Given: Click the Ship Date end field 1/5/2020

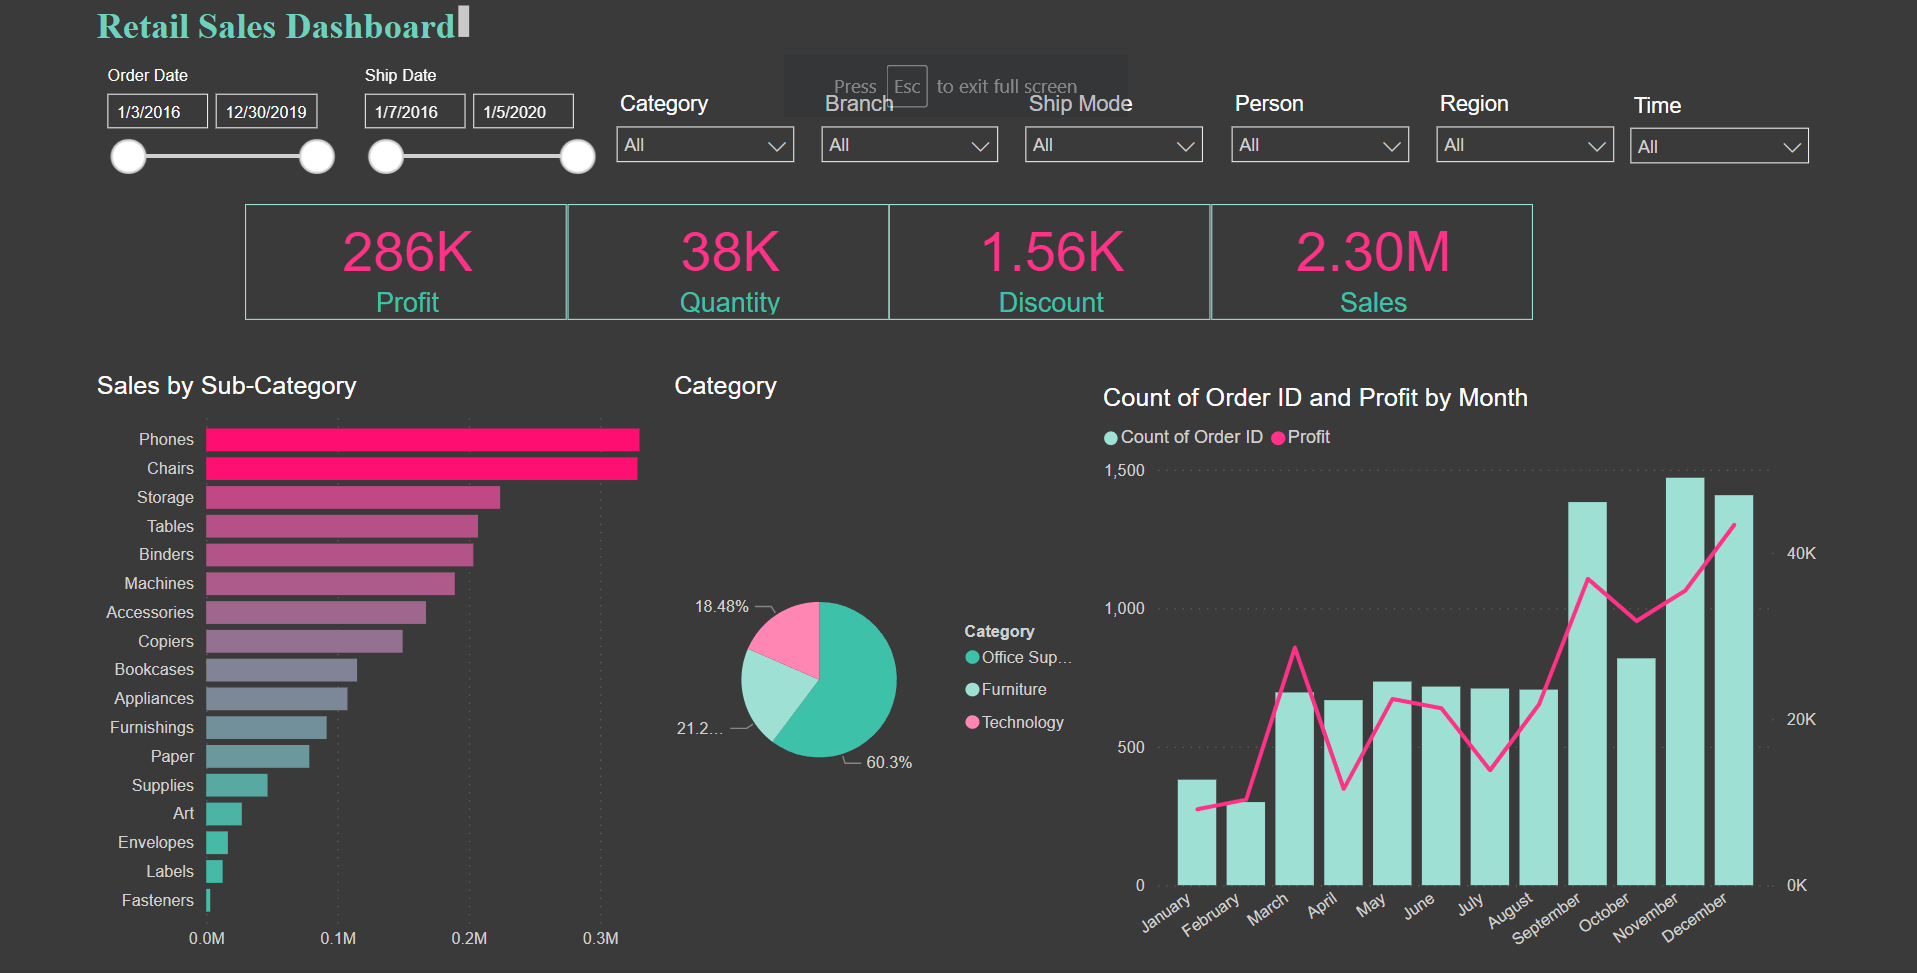Looking at the screenshot, I should (523, 111).
